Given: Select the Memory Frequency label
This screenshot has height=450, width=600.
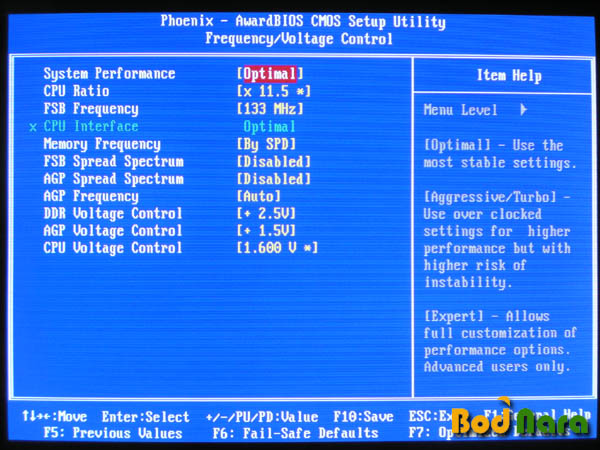Looking at the screenshot, I should (x=102, y=144).
